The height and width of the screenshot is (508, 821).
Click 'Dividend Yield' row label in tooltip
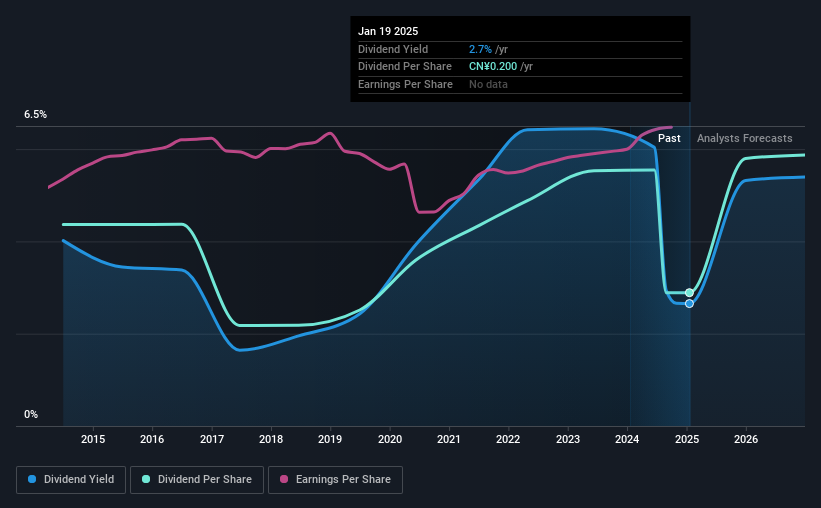393,49
